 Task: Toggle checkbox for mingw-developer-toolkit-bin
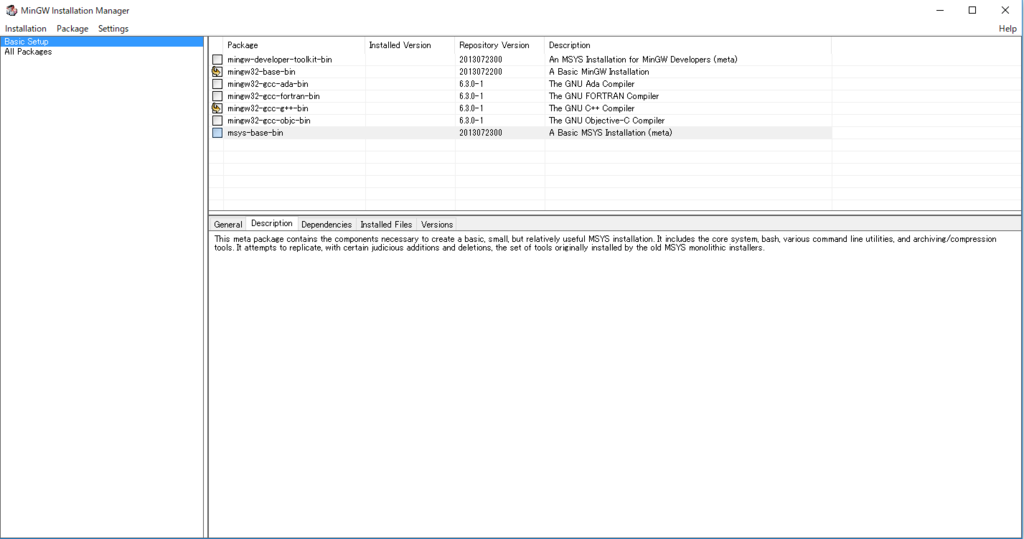click(217, 59)
